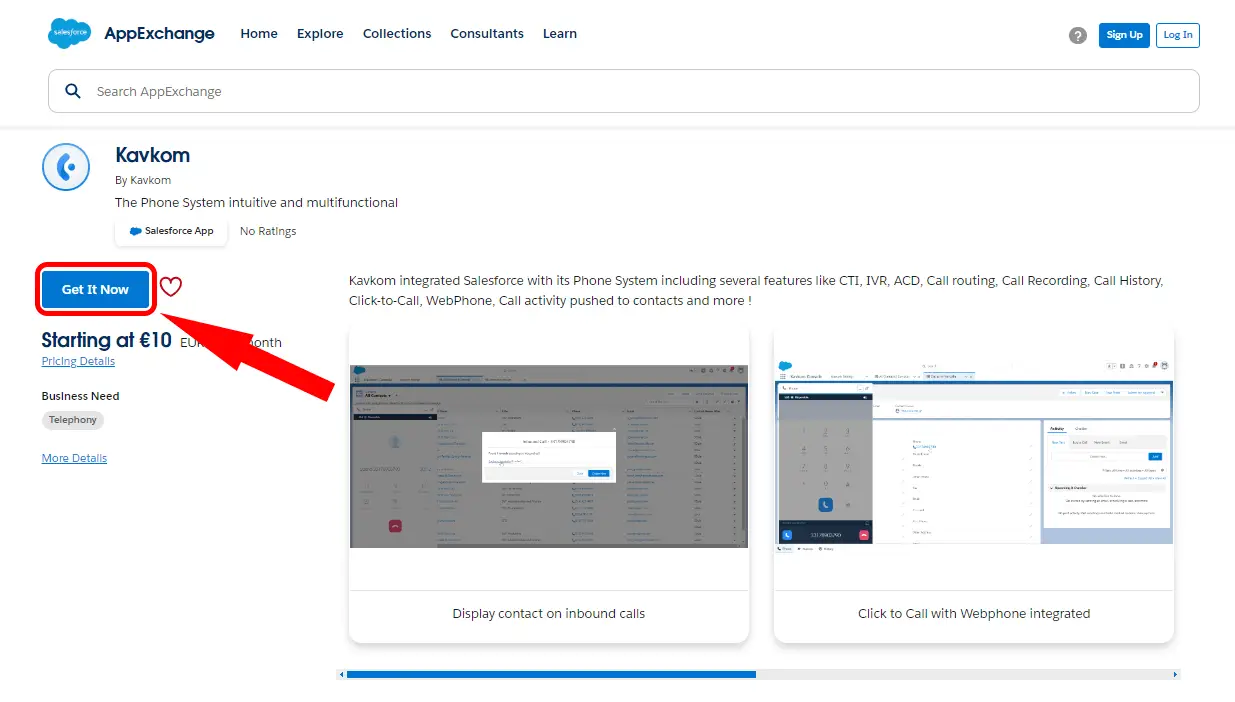The width and height of the screenshot is (1235, 702).
Task: Open the Pricing Details link
Action: [x=78, y=361]
